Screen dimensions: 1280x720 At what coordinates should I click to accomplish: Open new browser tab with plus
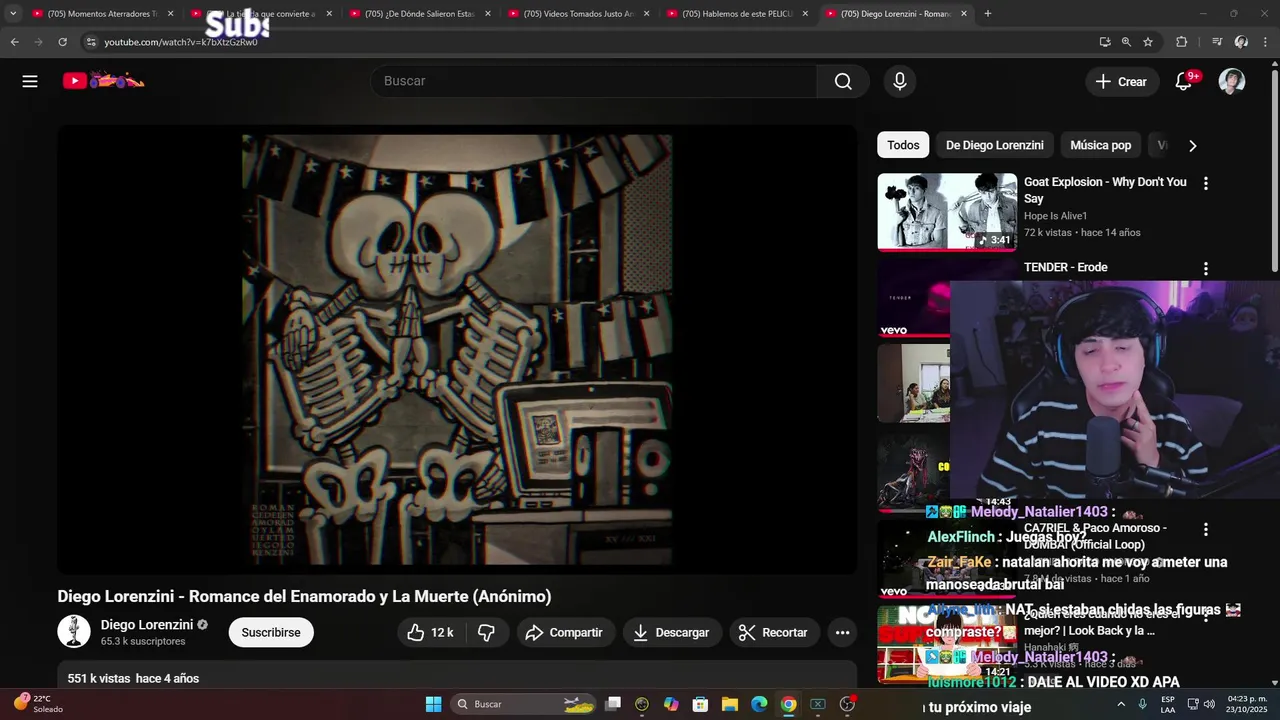click(988, 14)
